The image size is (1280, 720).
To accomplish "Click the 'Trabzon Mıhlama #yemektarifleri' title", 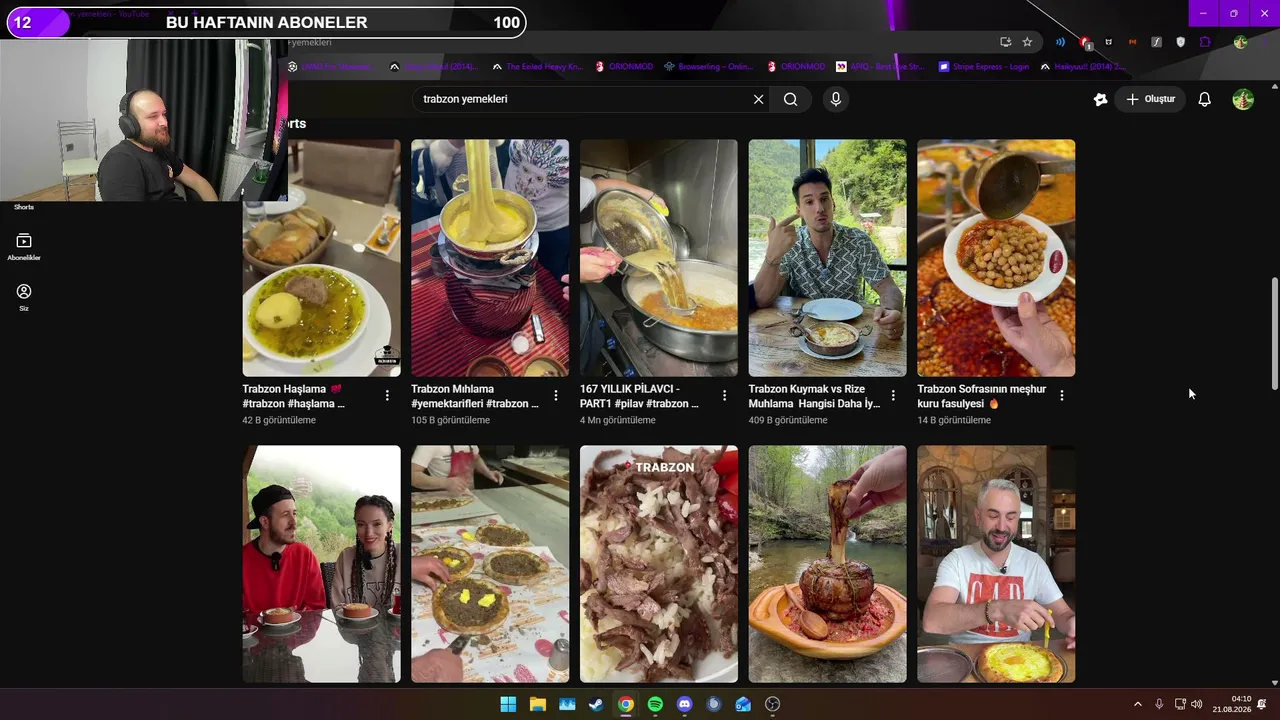I will click(x=475, y=396).
